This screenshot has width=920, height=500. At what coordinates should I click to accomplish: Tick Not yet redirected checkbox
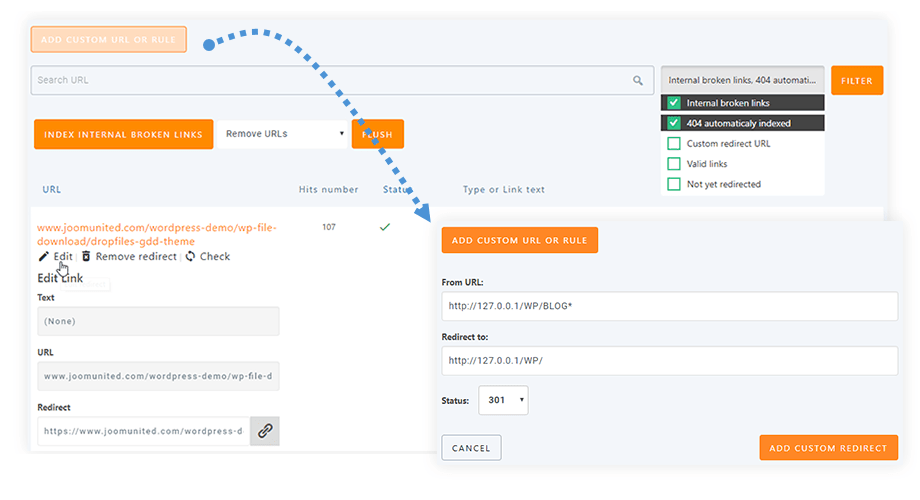click(x=674, y=184)
